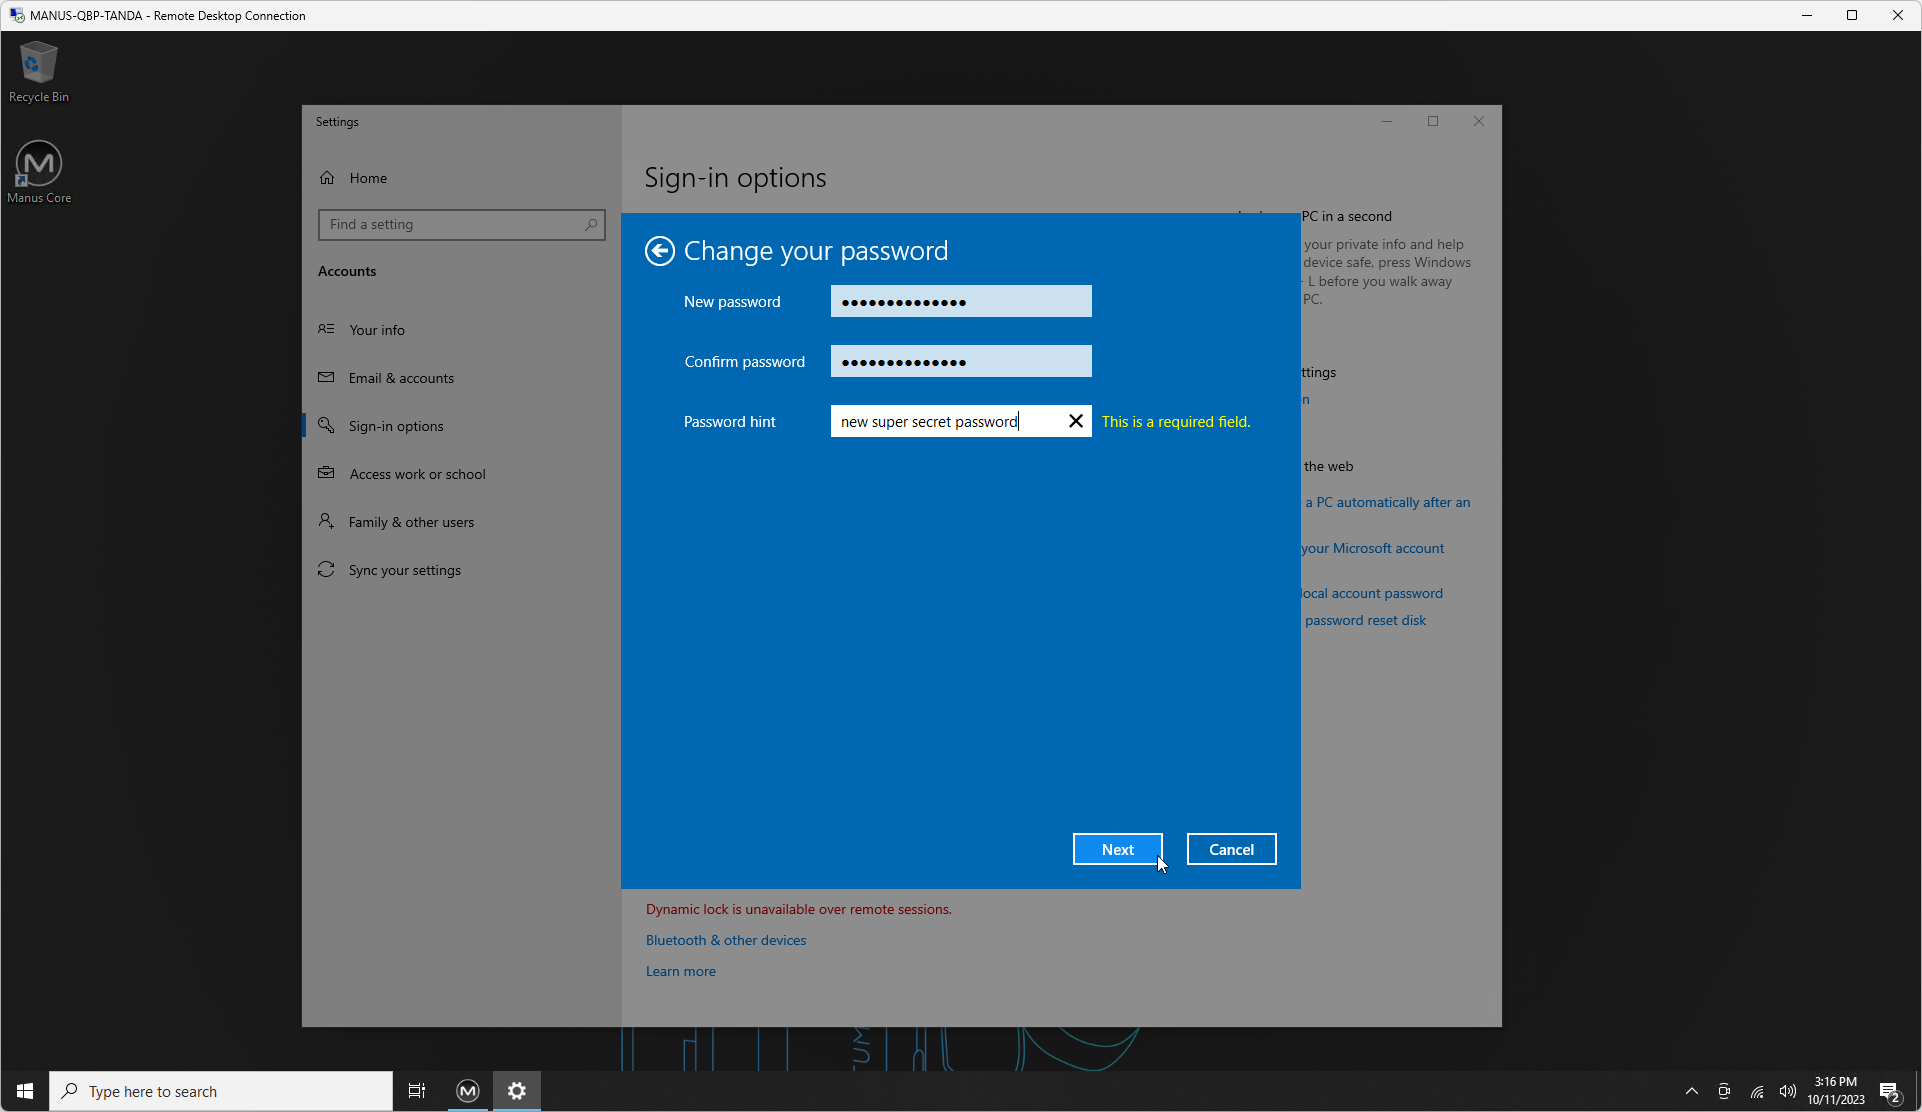This screenshot has height=1112, width=1922.
Task: Click the Cancel button
Action: tap(1231, 849)
